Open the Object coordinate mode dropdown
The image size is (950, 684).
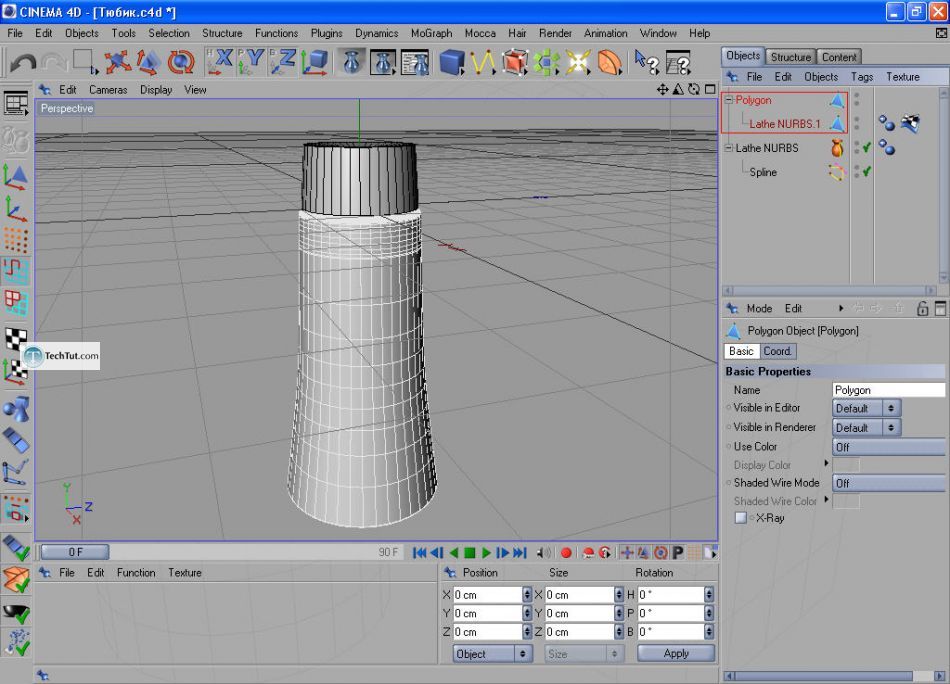coord(493,654)
